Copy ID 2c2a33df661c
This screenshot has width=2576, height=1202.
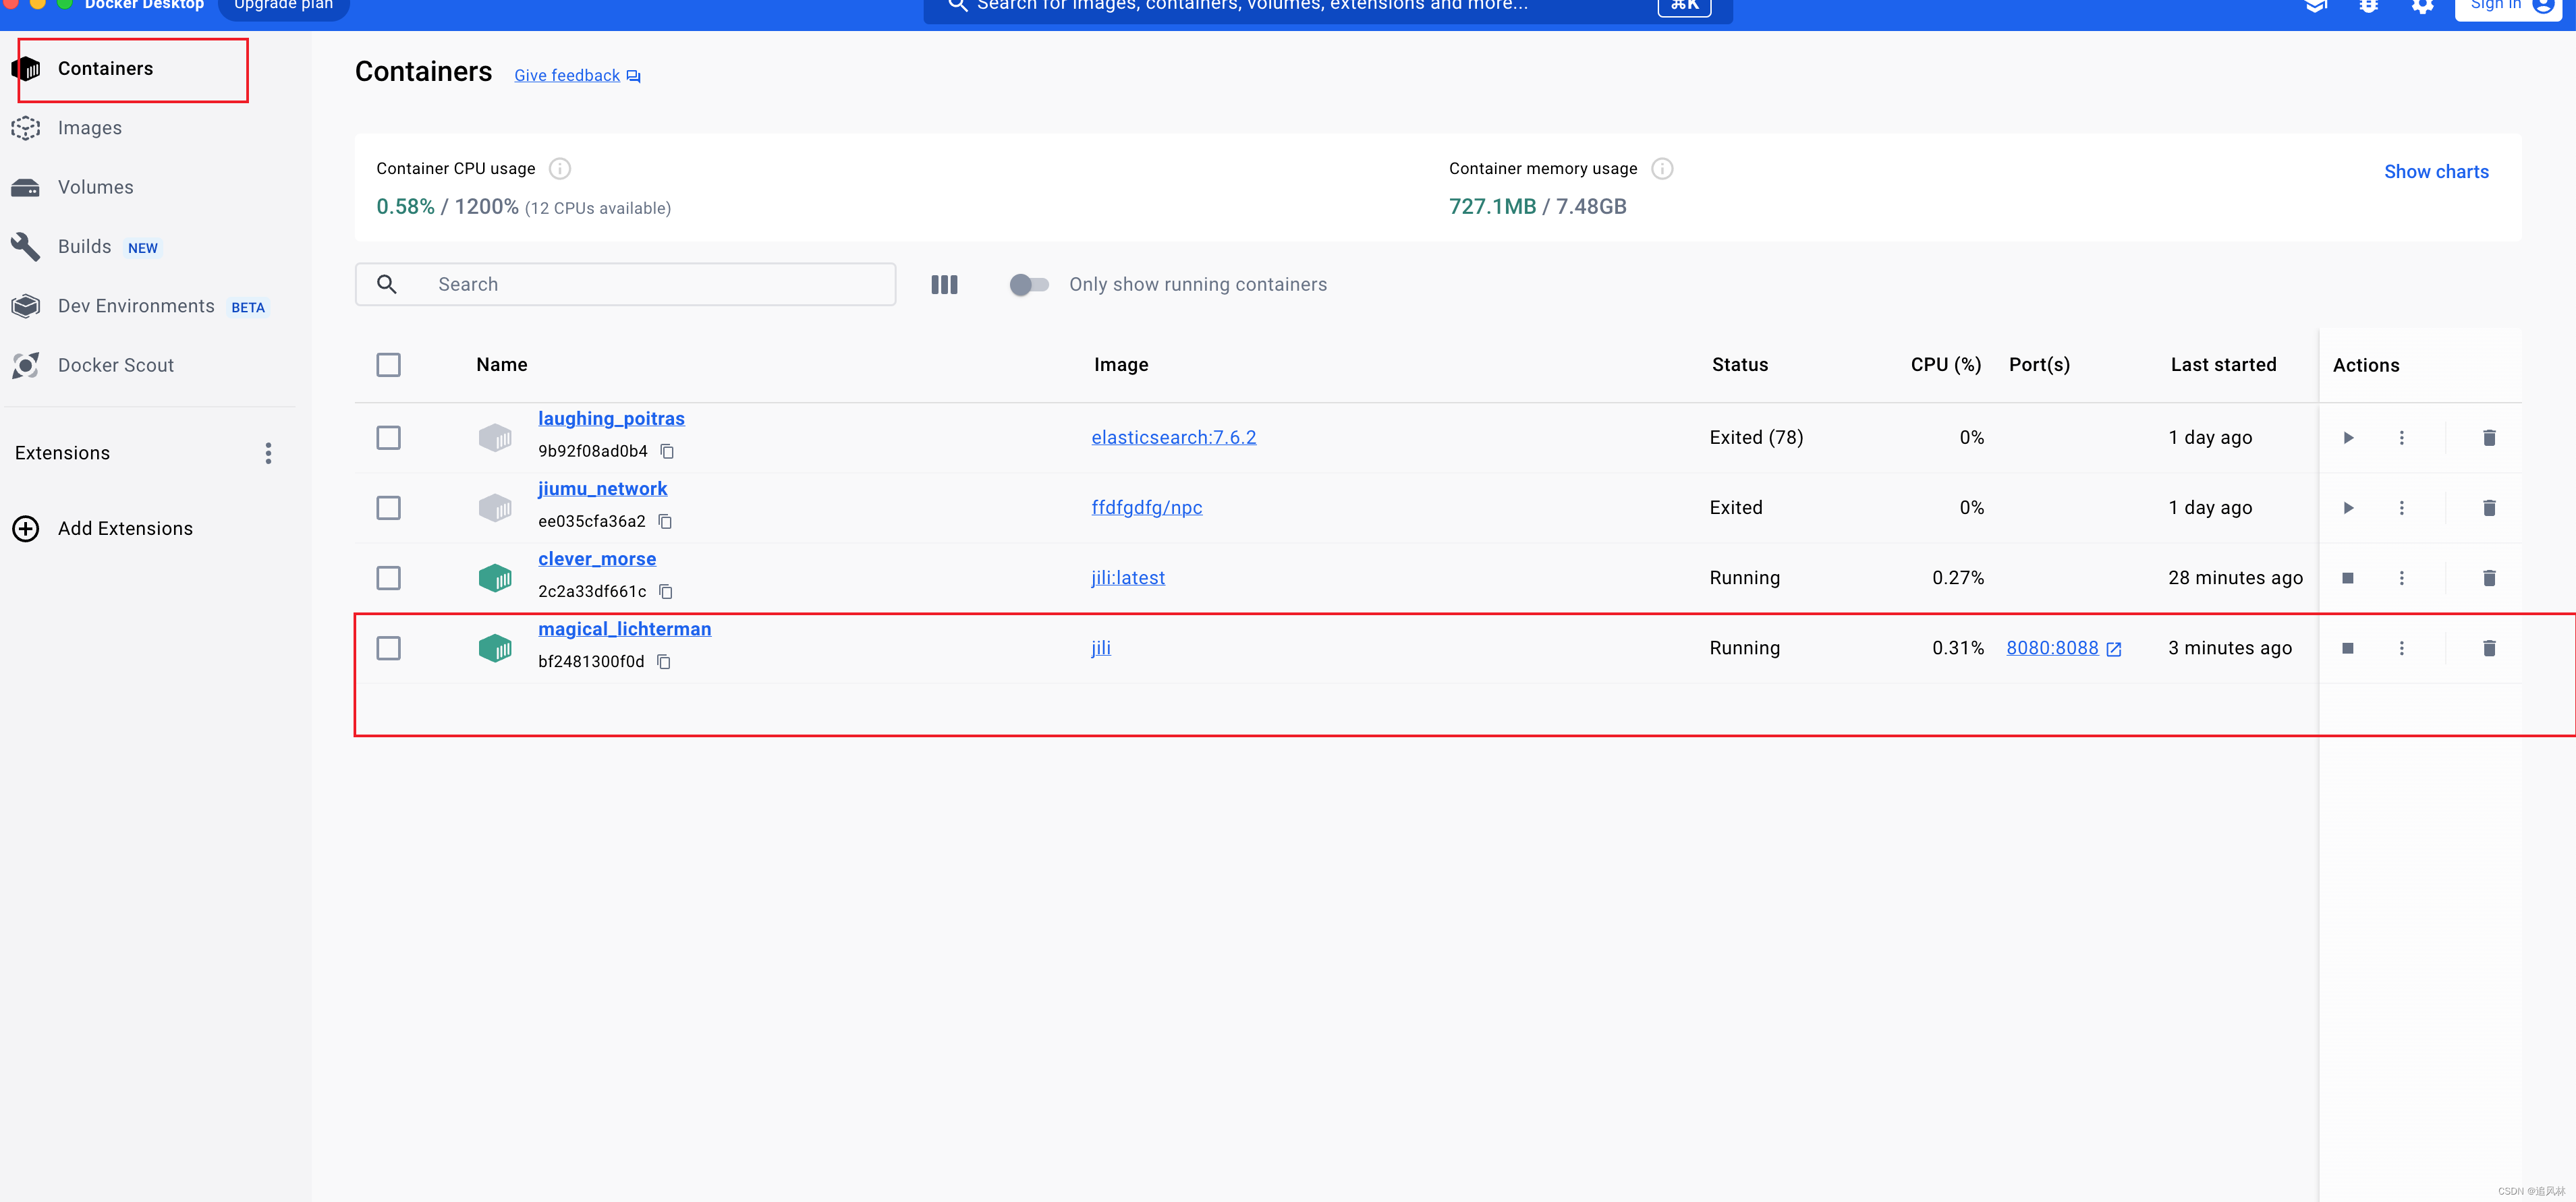click(665, 592)
